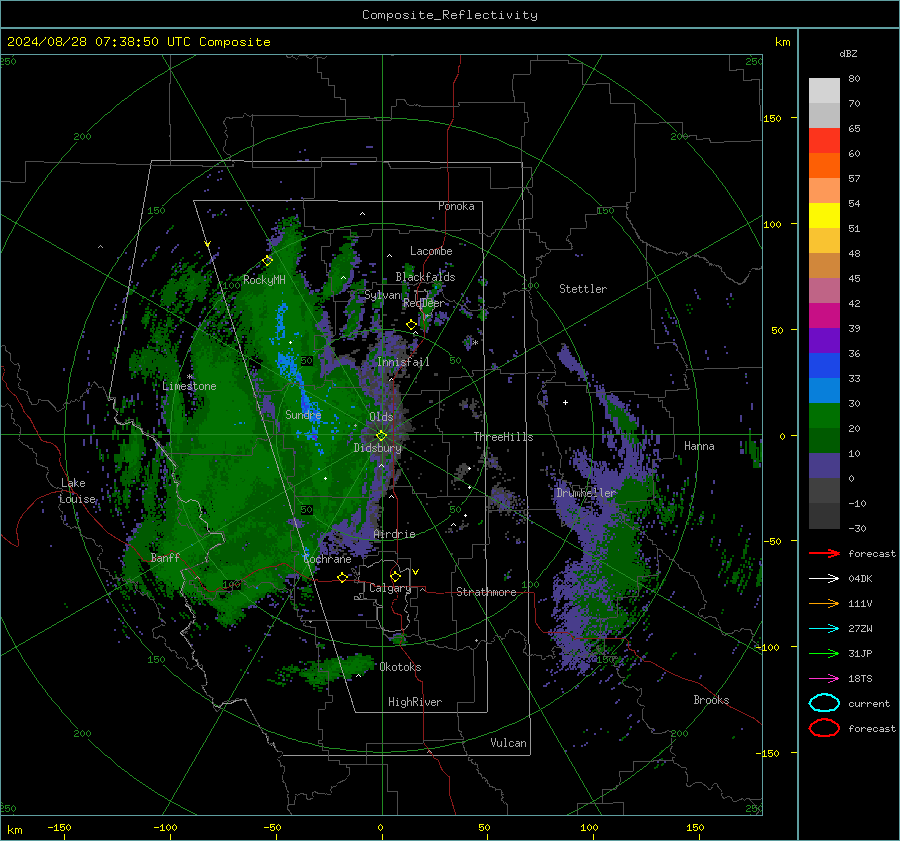This screenshot has height=841, width=900.
Task: Click the orange 111V arrow icon
Action: pyautogui.click(x=824, y=603)
